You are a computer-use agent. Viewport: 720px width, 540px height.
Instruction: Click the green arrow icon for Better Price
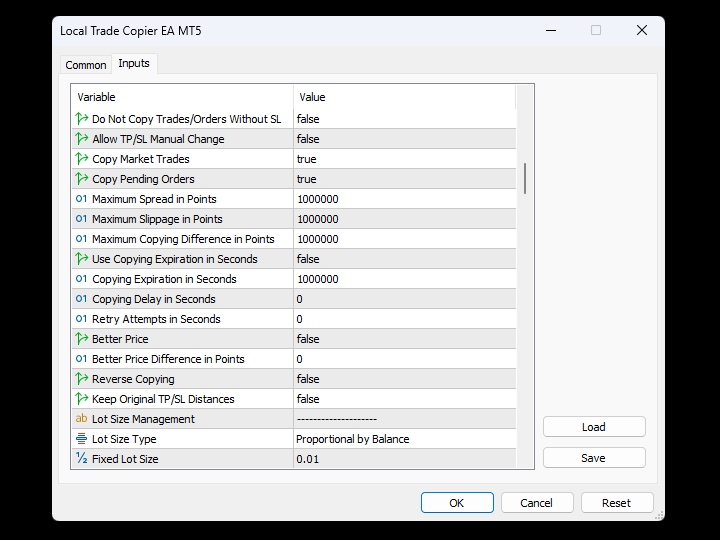(x=82, y=338)
